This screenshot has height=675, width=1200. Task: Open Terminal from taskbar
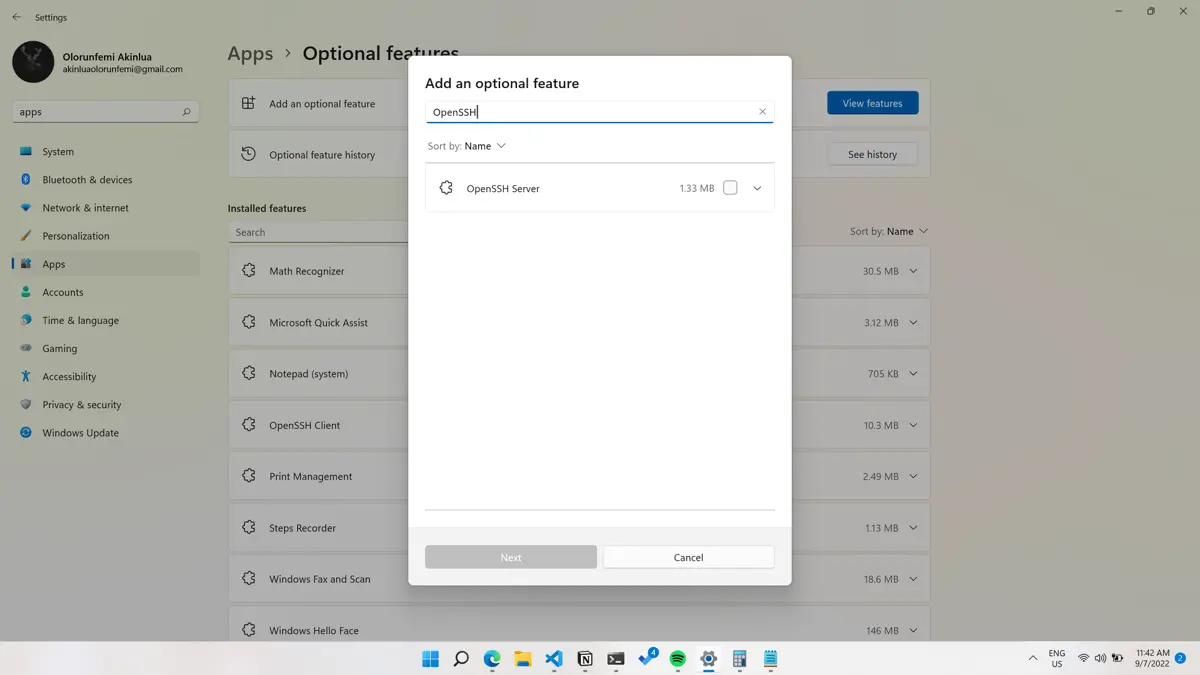click(616, 659)
